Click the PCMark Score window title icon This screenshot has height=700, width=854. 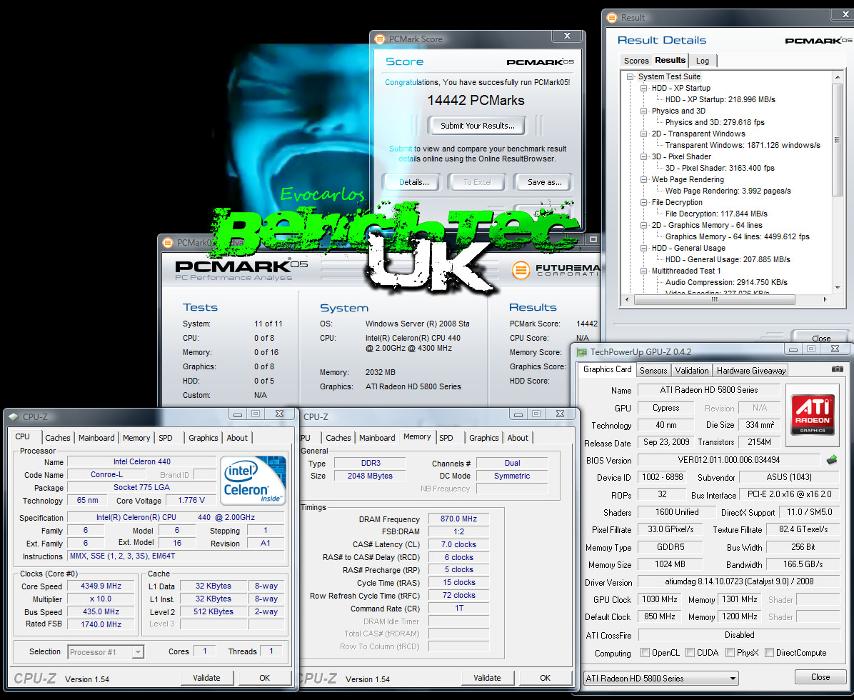[380, 39]
